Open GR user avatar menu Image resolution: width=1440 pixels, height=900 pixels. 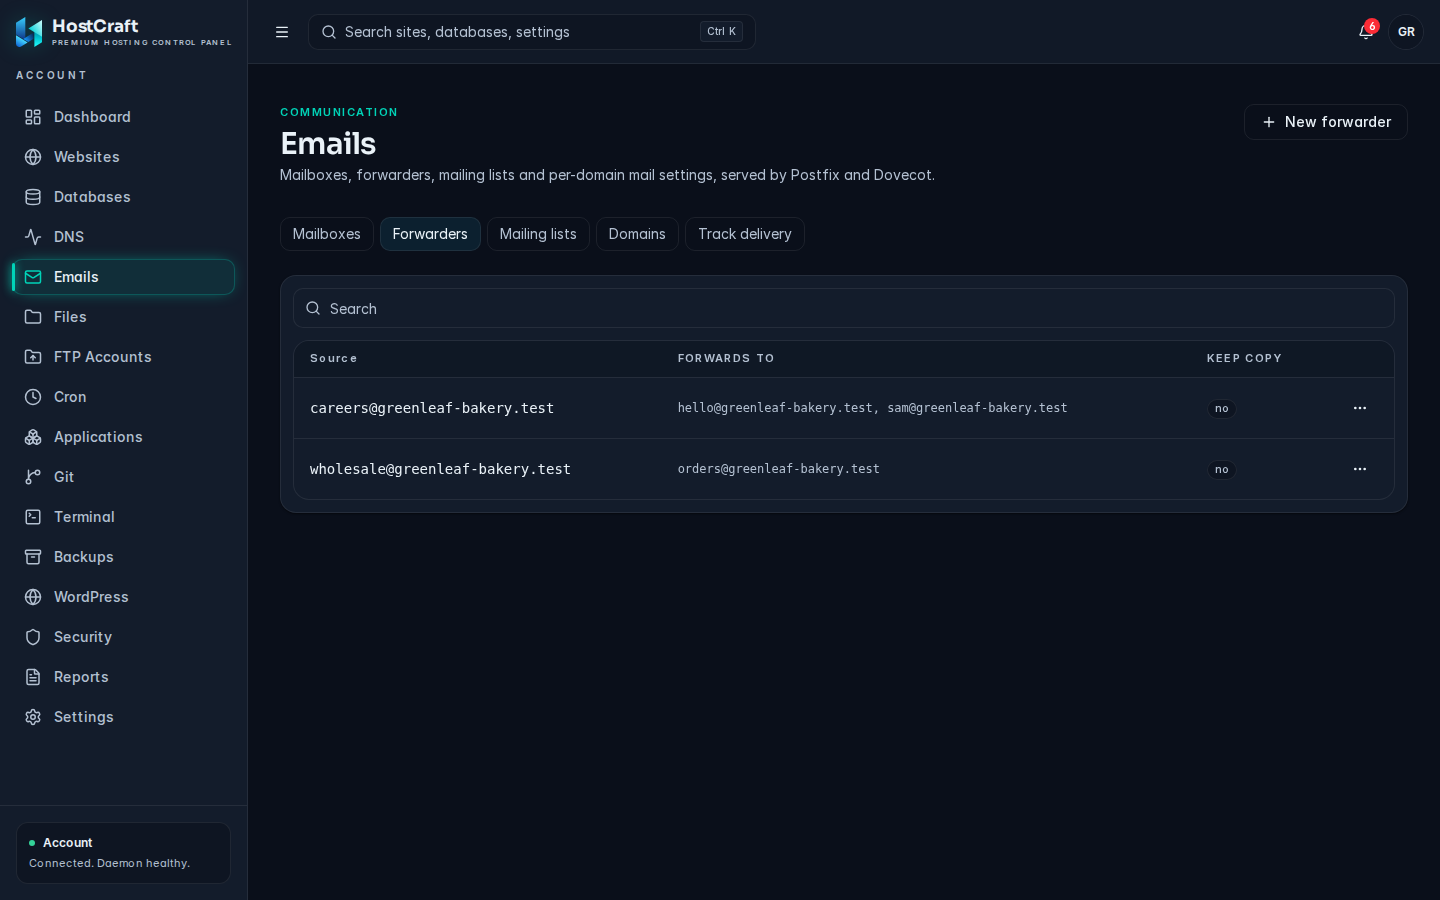click(1406, 32)
